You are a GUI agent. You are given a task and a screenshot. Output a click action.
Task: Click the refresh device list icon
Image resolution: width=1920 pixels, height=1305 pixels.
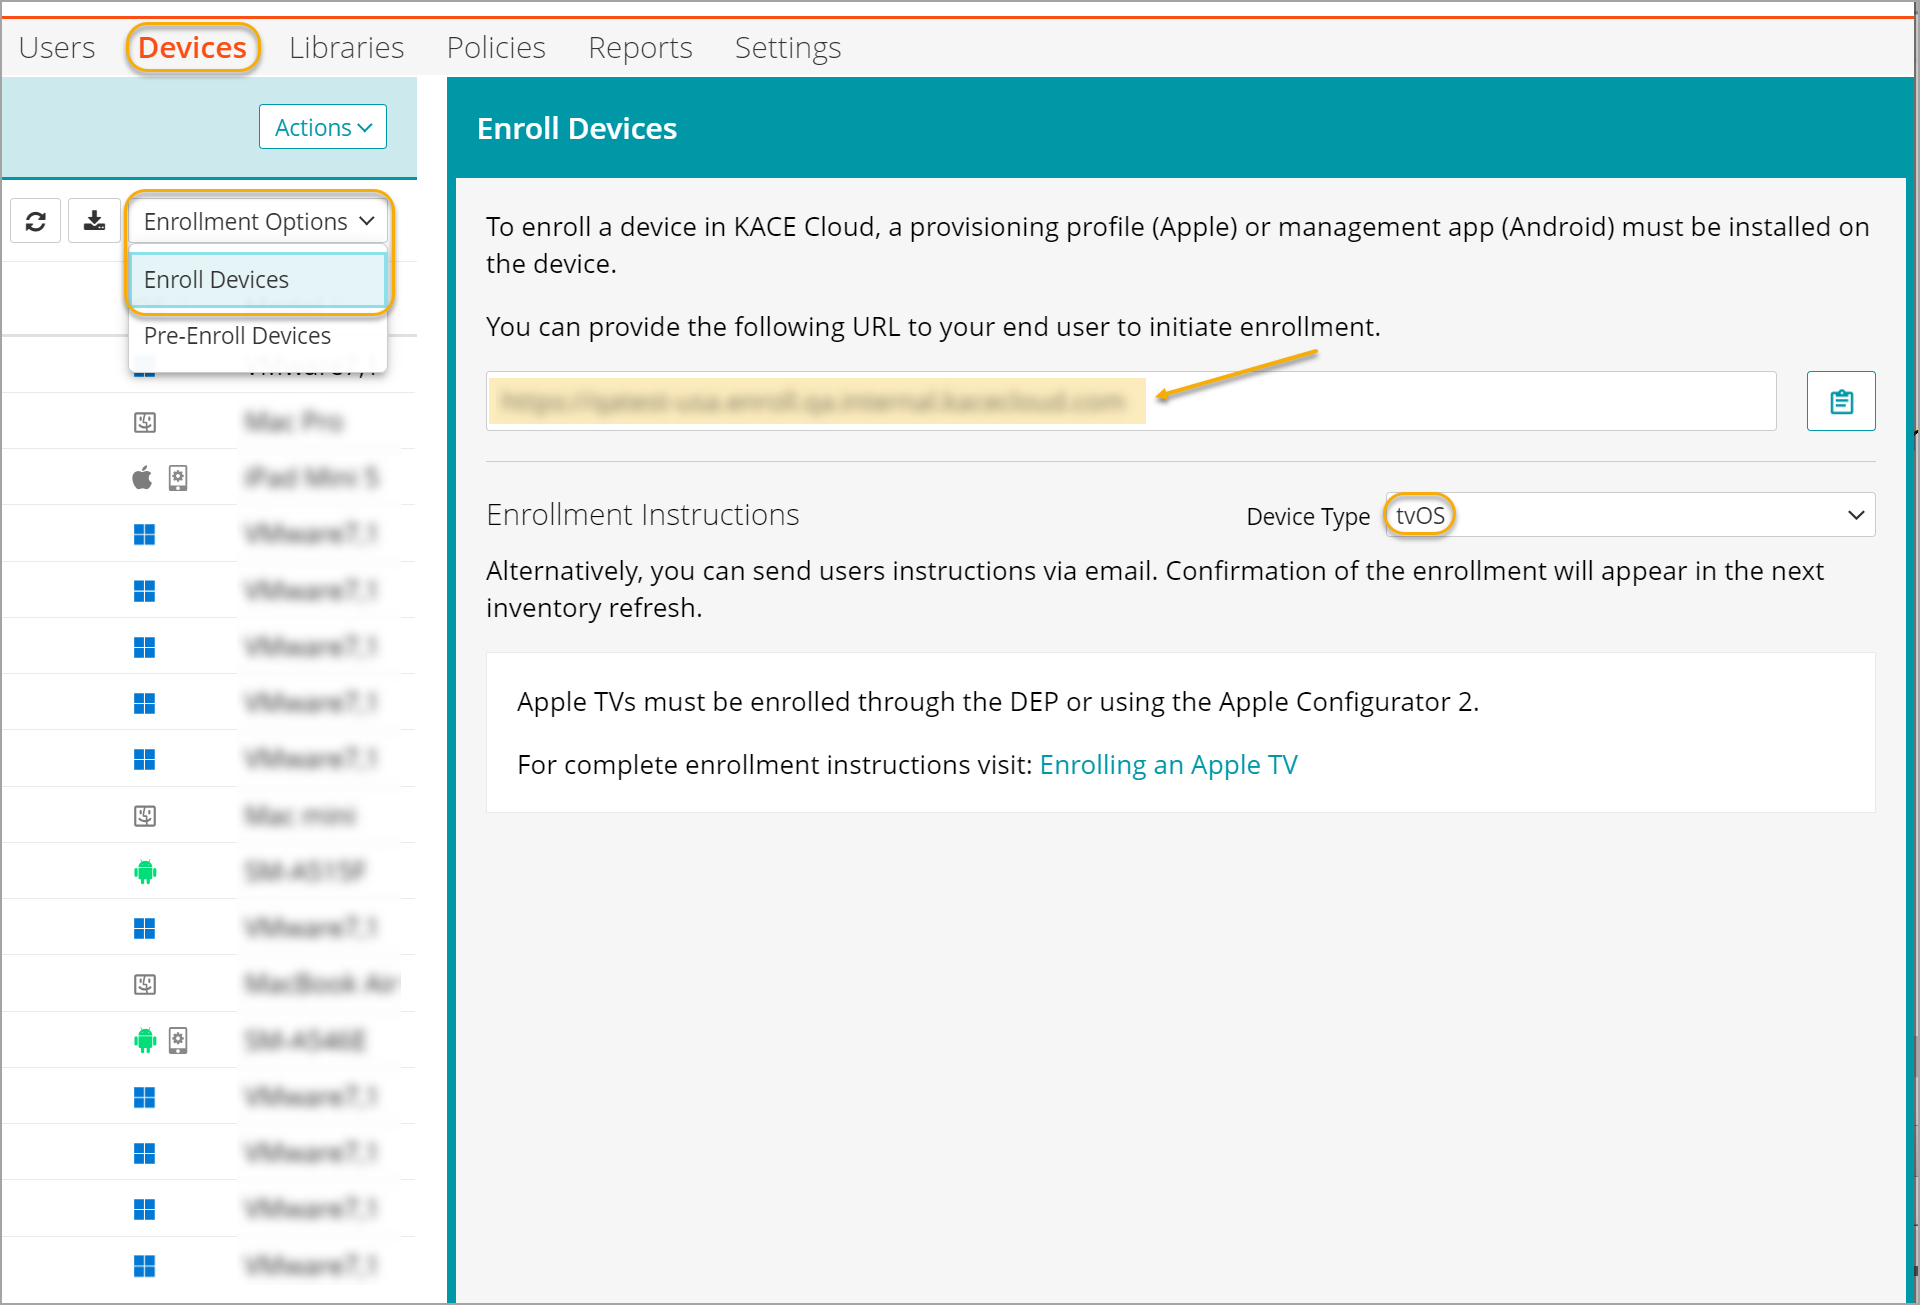pyautogui.click(x=36, y=221)
